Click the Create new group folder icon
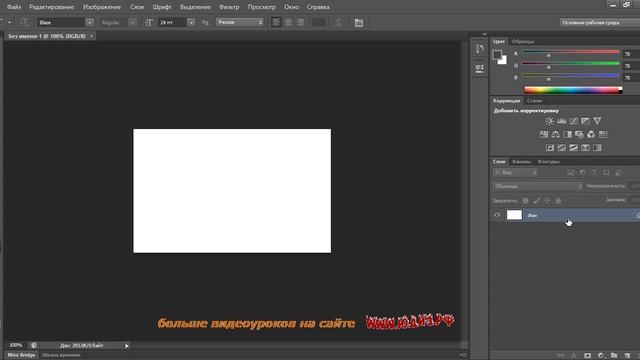 point(614,356)
